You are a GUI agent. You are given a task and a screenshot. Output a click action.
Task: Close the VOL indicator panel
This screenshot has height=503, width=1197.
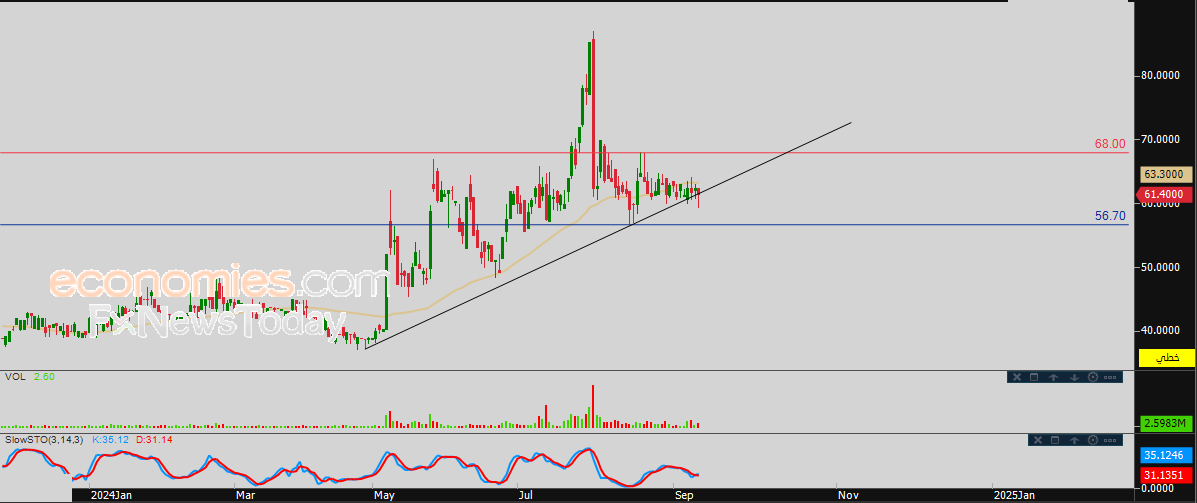point(1017,377)
